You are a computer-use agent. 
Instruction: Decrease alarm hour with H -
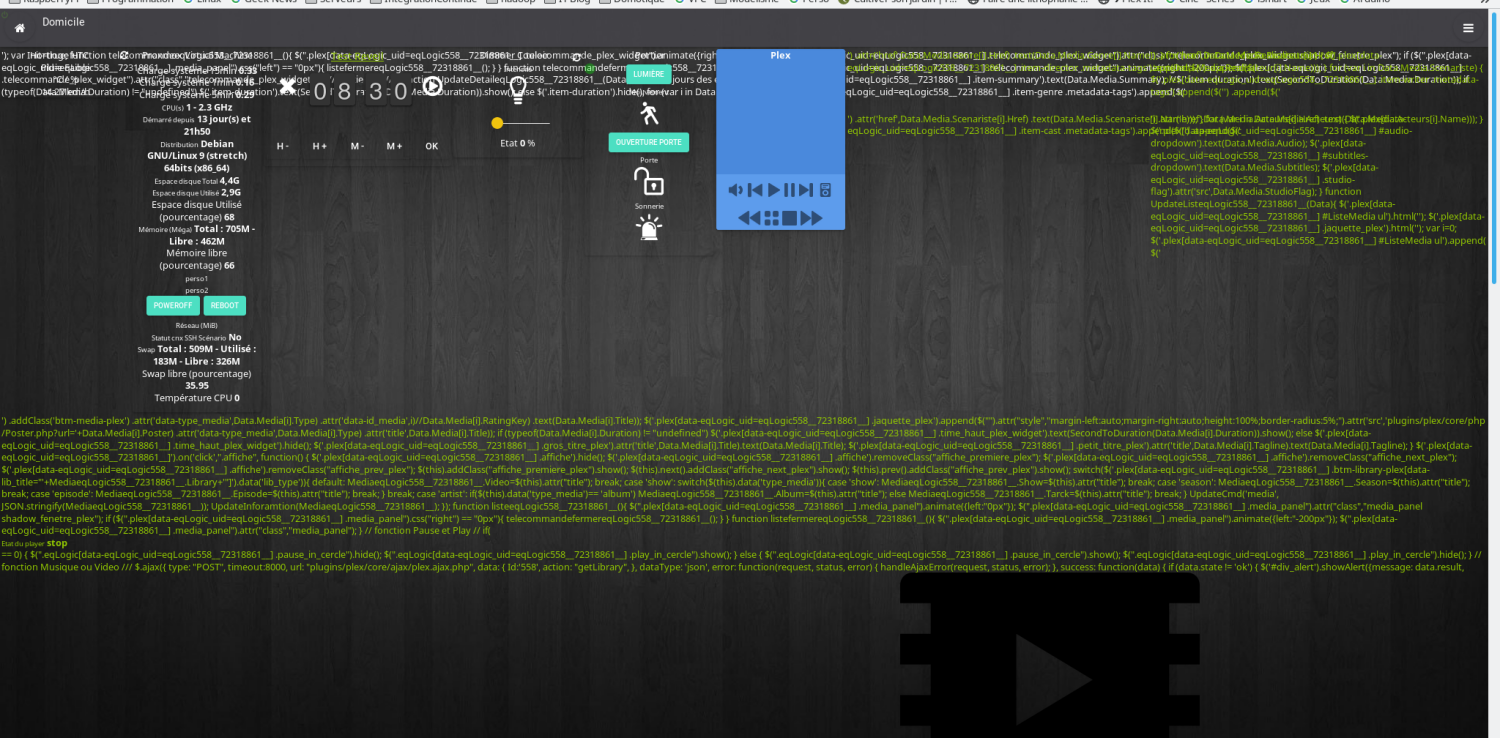[x=283, y=146]
